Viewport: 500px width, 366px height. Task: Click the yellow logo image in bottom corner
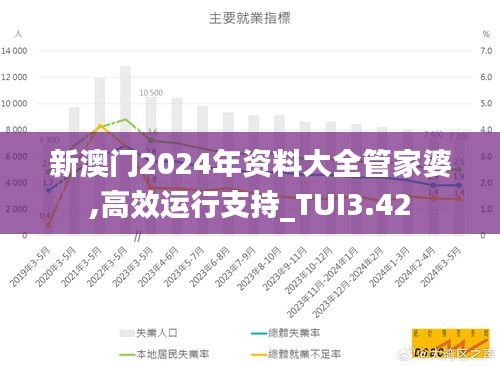(x=451, y=344)
